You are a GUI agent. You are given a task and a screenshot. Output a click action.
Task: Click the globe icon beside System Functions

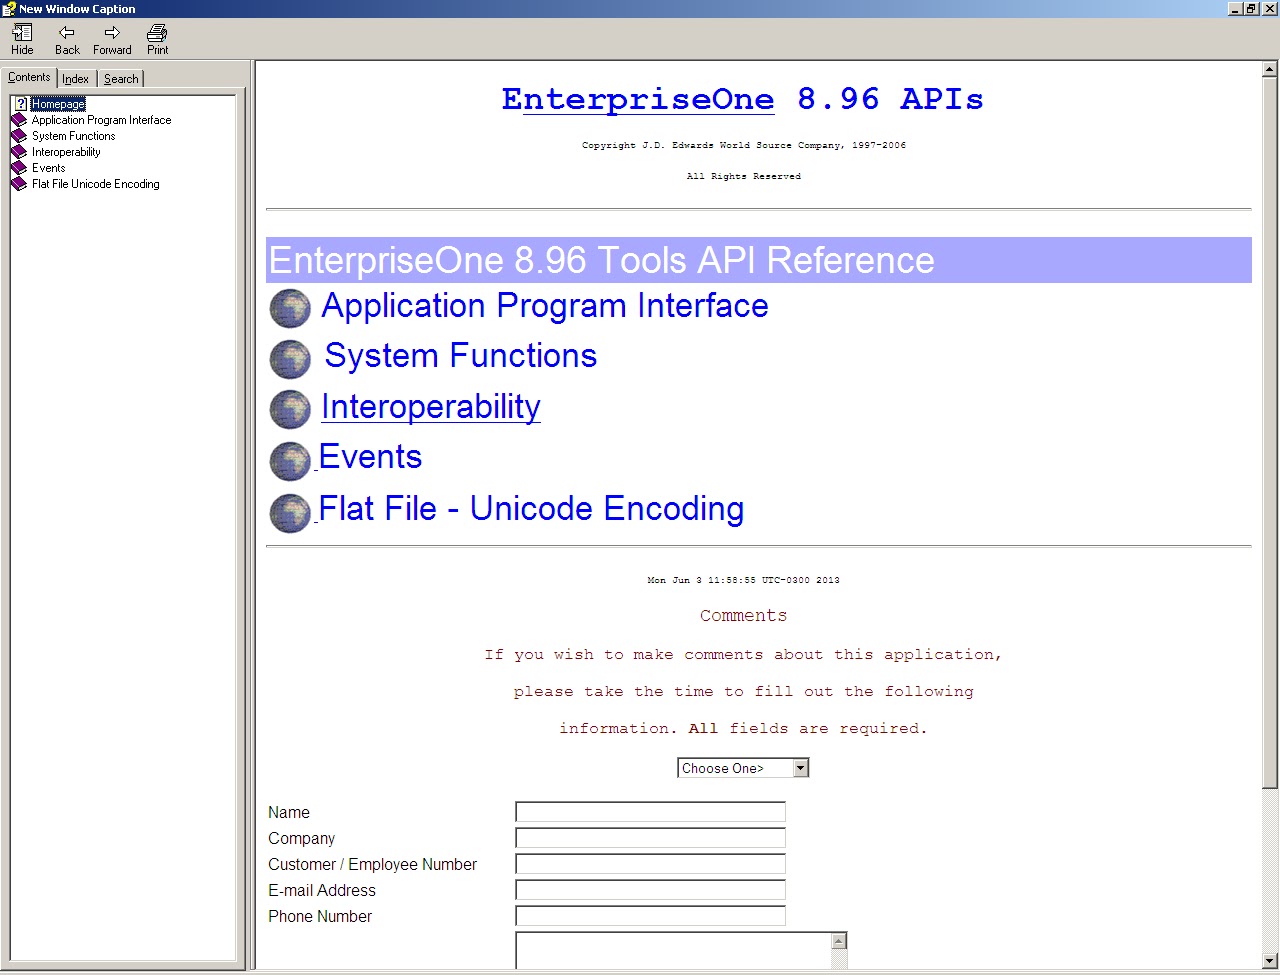(x=289, y=358)
